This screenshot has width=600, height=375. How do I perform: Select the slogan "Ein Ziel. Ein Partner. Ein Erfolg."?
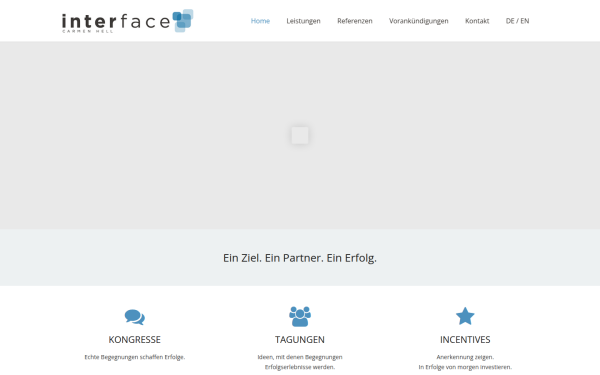pos(300,258)
